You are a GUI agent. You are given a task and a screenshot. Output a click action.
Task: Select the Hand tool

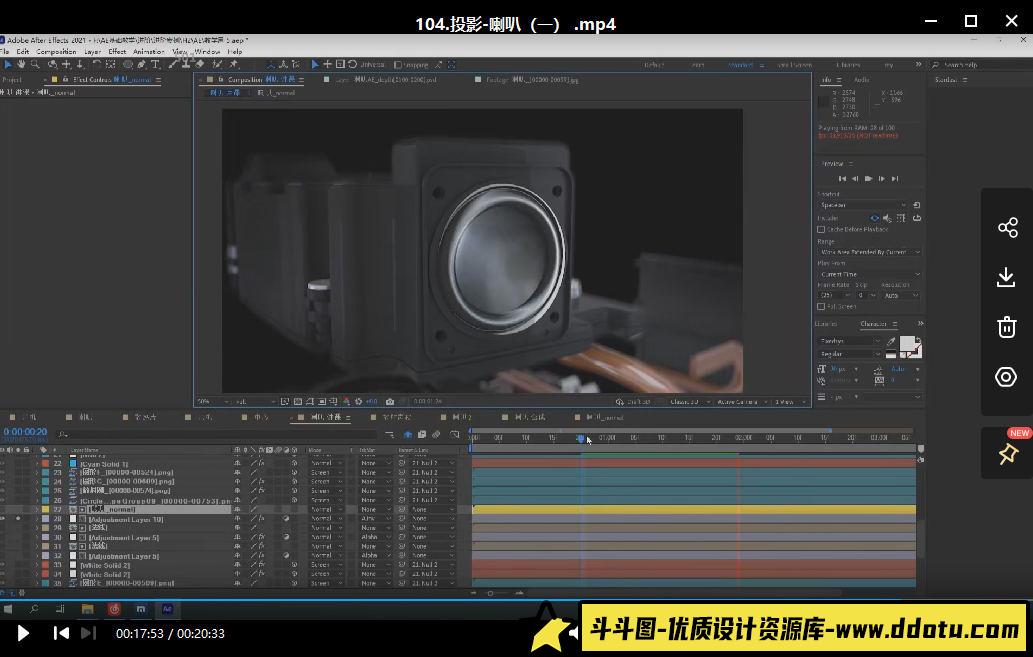click(21, 65)
